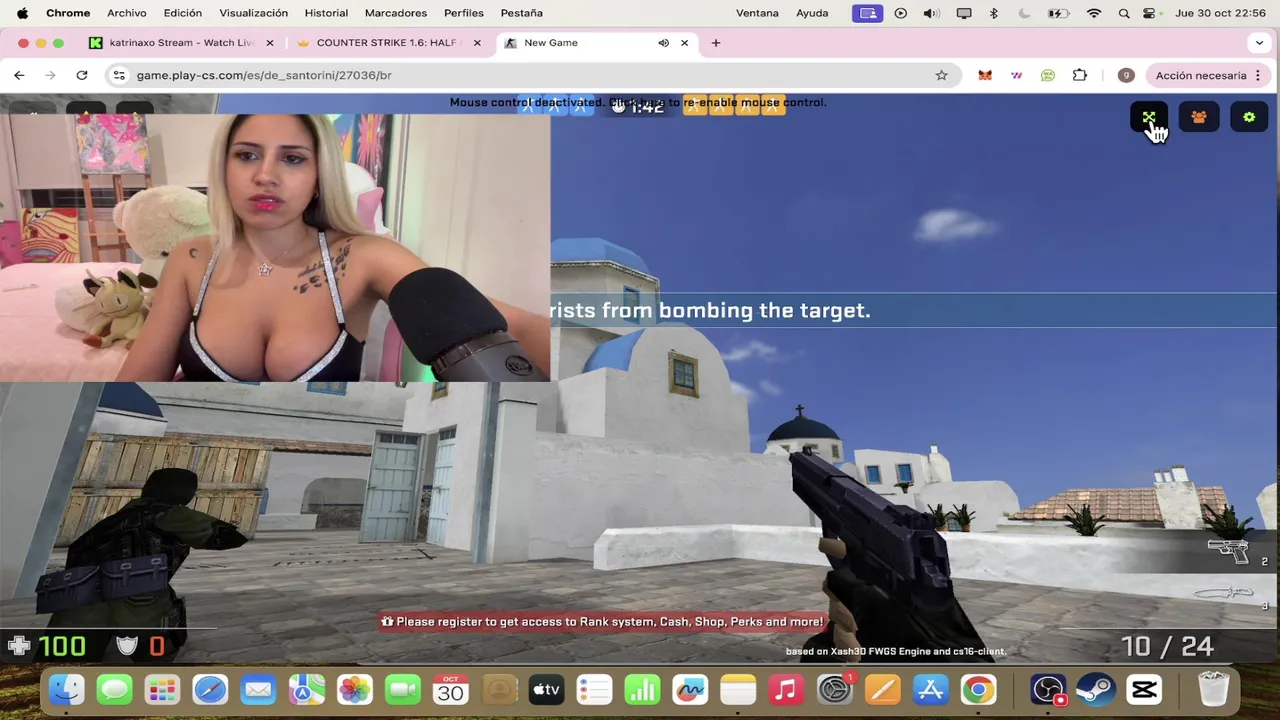The width and height of the screenshot is (1280, 720).
Task: Open Launchpad from the Dock
Action: click(162, 690)
